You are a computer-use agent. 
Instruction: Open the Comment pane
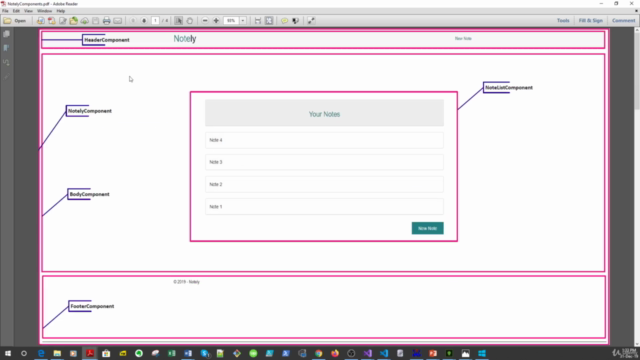click(623, 20)
